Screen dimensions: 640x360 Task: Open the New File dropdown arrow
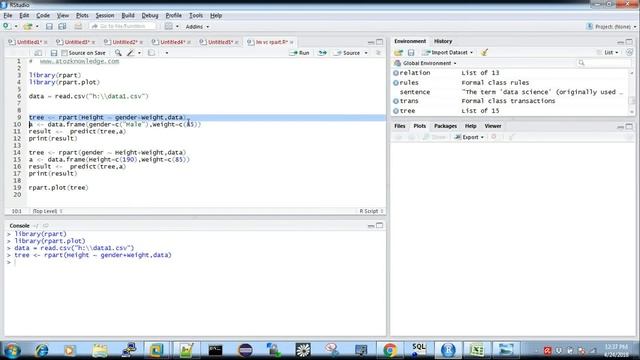pos(16,27)
